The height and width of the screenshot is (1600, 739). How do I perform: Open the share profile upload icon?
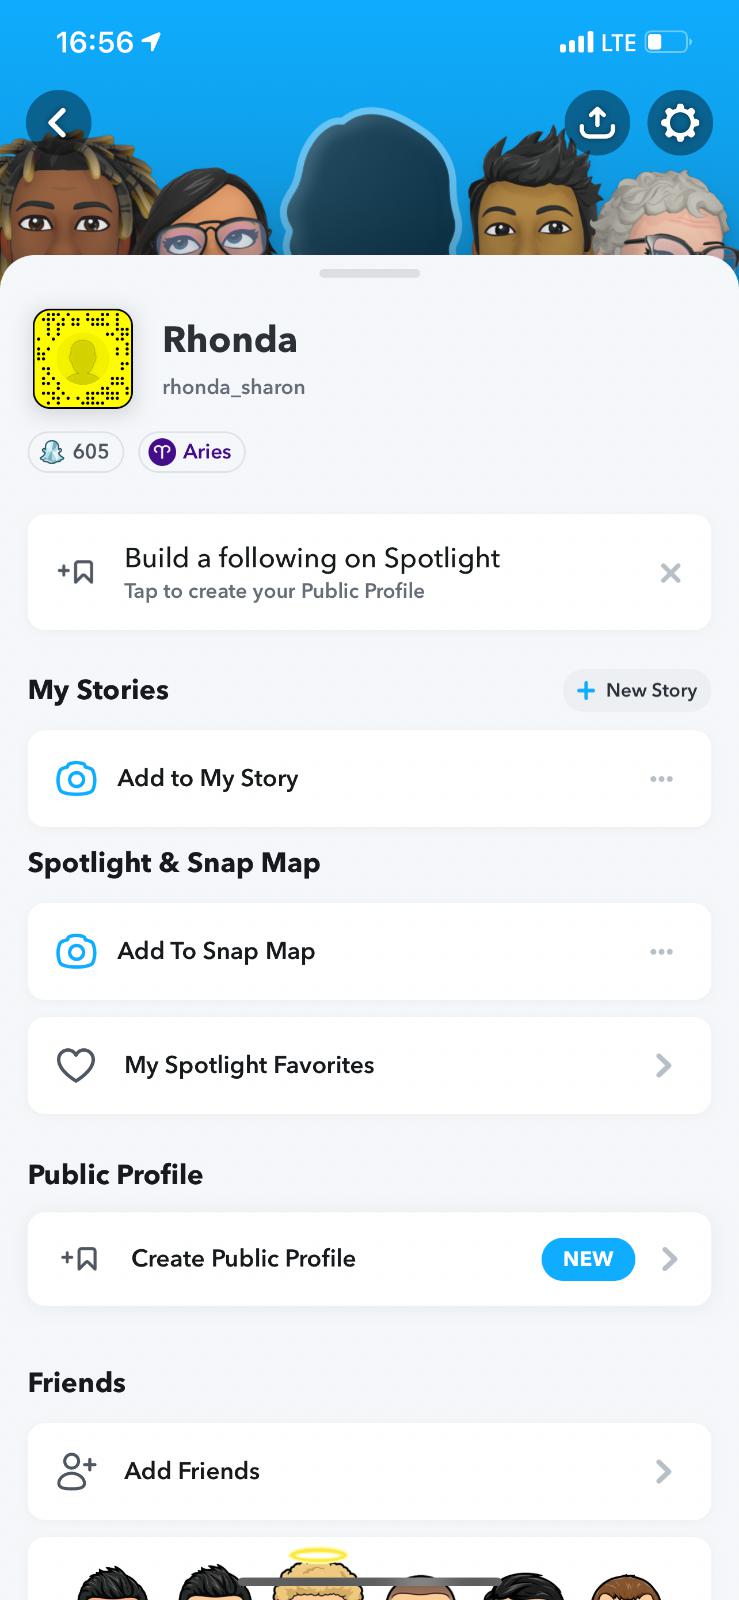tap(597, 123)
